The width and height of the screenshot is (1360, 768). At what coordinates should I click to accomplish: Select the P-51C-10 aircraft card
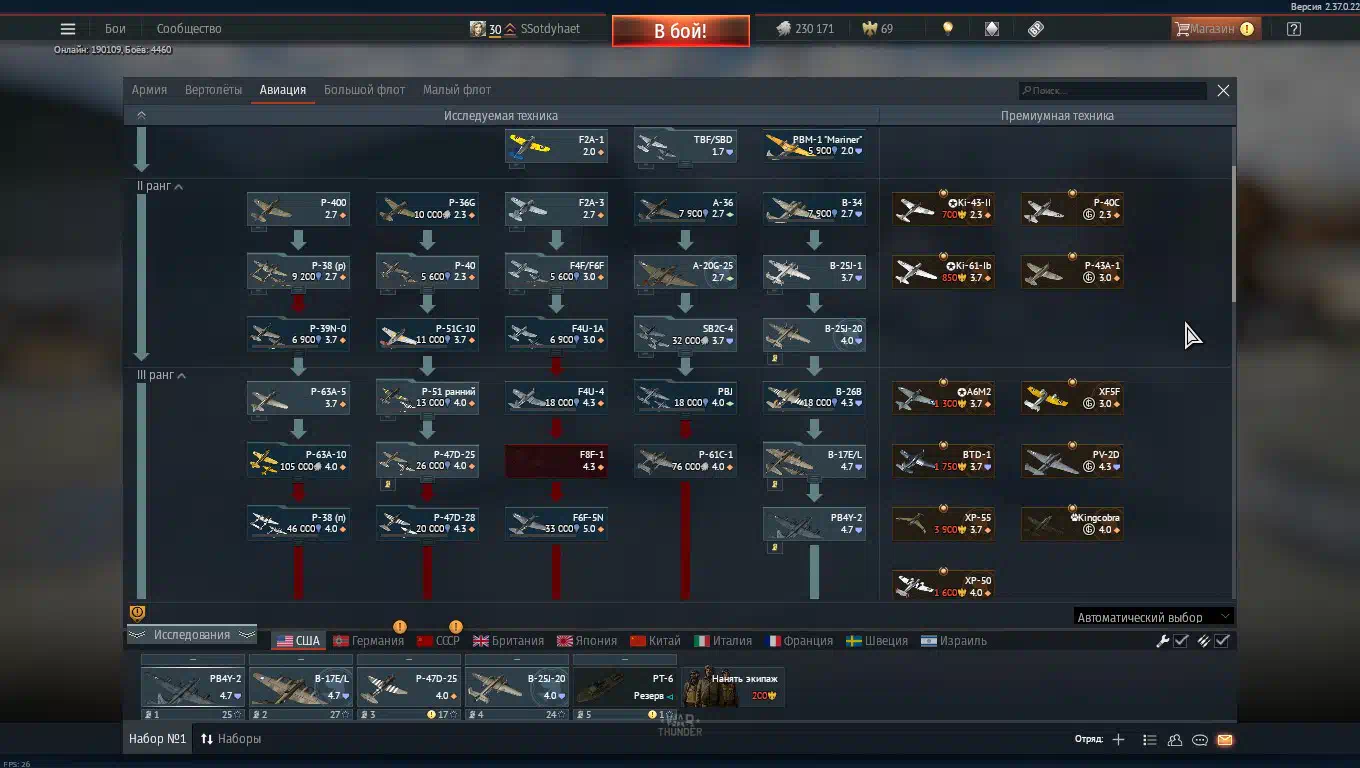tap(427, 334)
